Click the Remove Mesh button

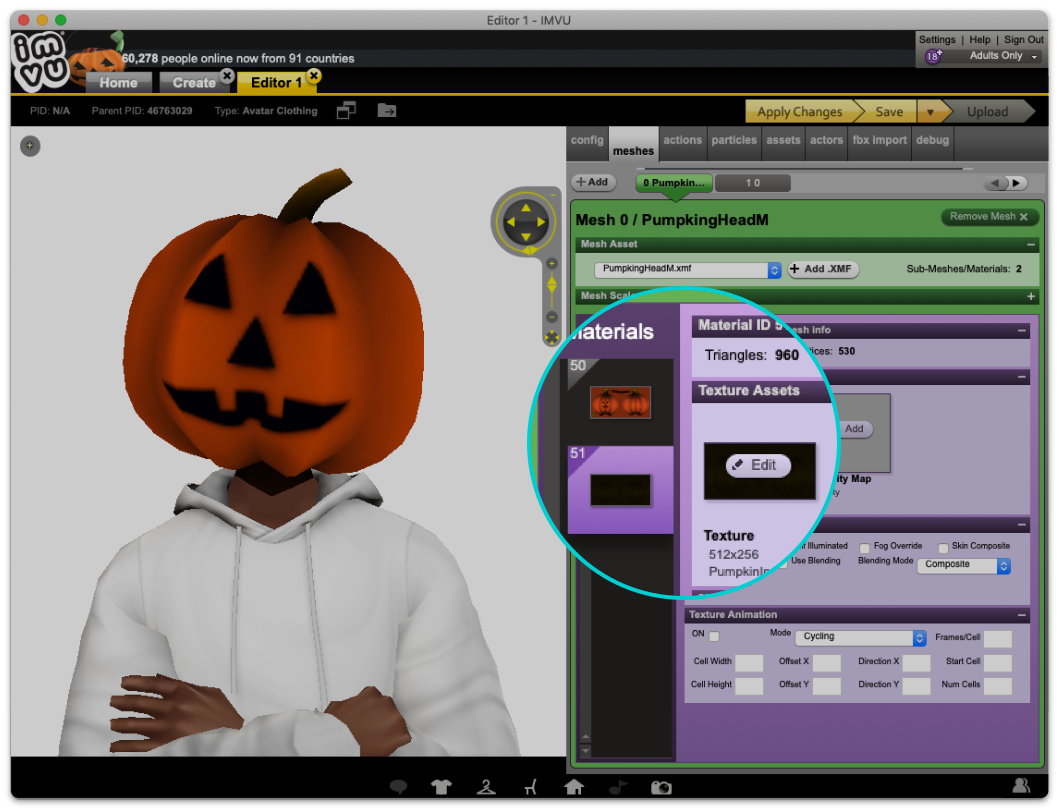pyautogui.click(x=989, y=217)
